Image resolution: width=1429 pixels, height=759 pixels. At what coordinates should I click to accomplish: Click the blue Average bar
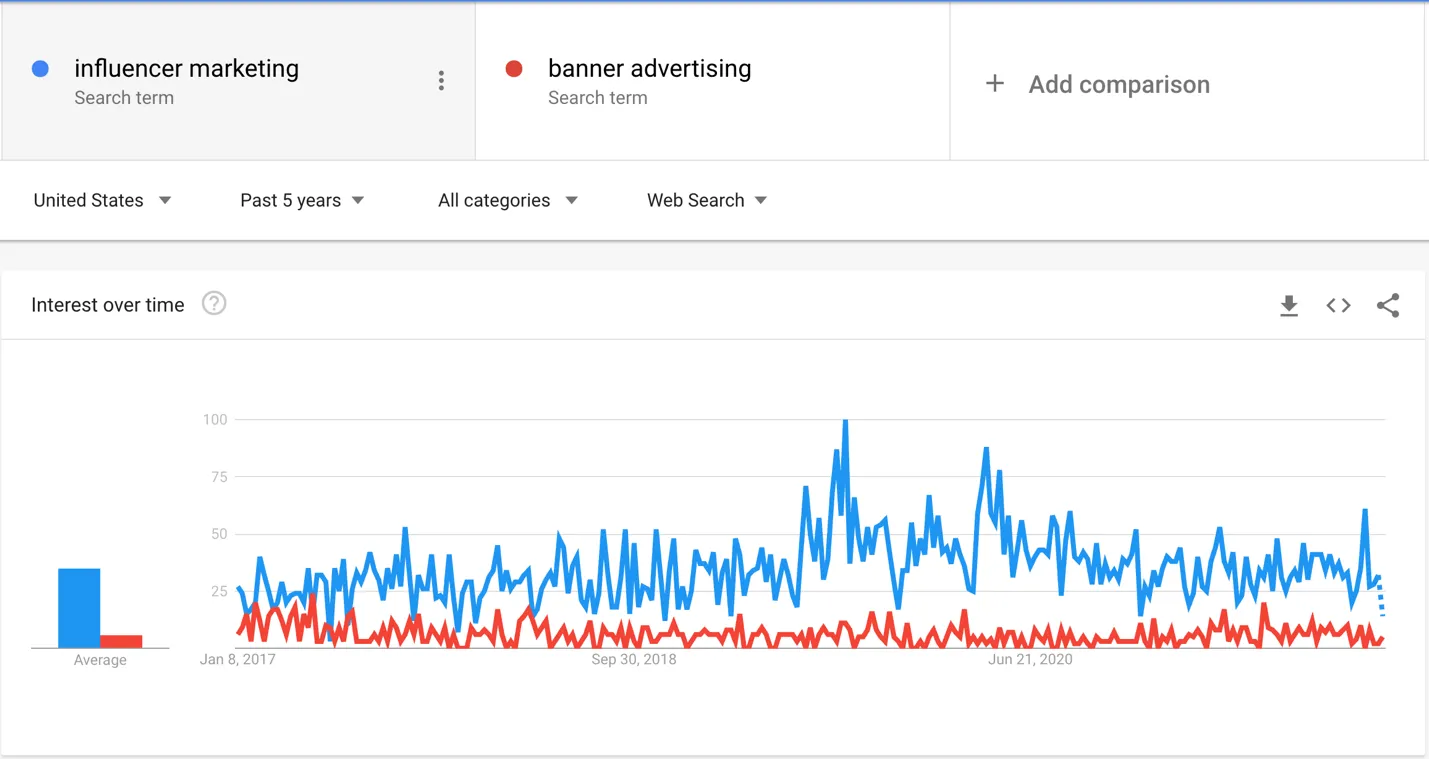pos(79,608)
